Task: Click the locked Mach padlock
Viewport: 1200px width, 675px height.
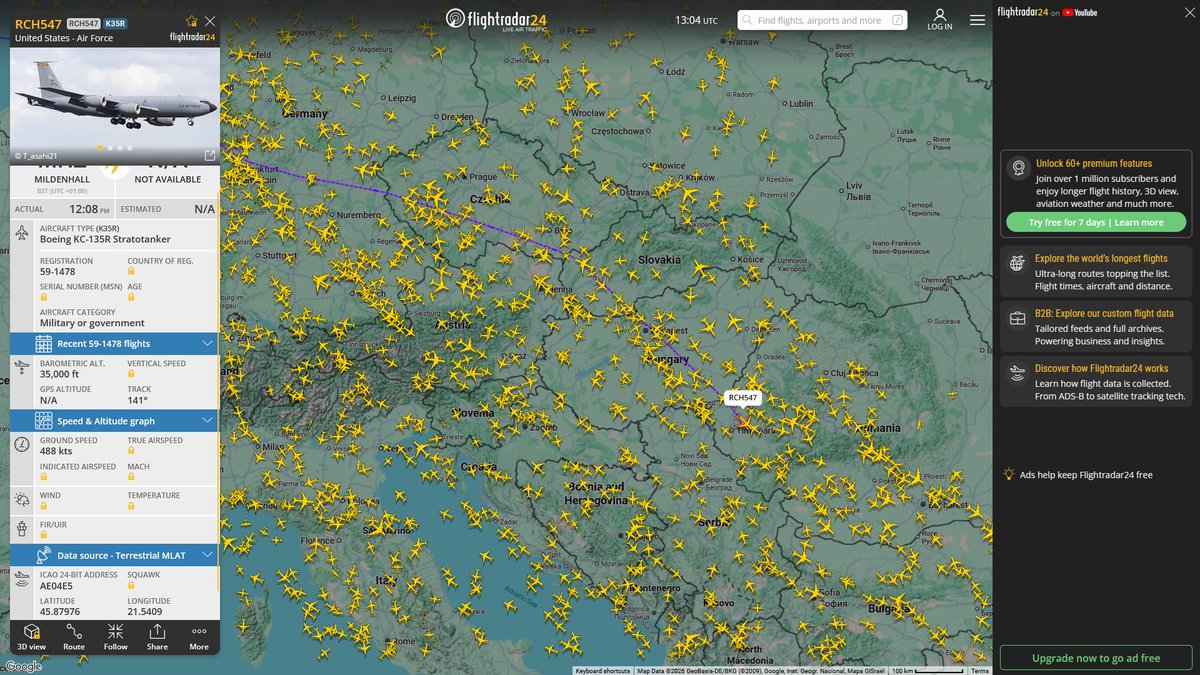Action: click(131, 477)
